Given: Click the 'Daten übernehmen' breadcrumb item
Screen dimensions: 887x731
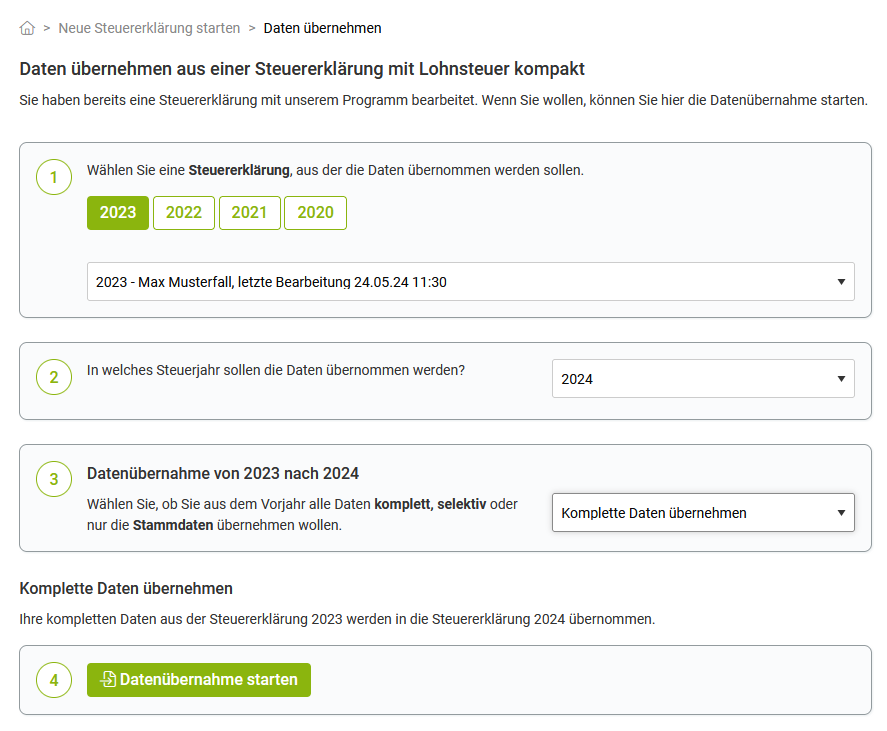Looking at the screenshot, I should click(322, 28).
